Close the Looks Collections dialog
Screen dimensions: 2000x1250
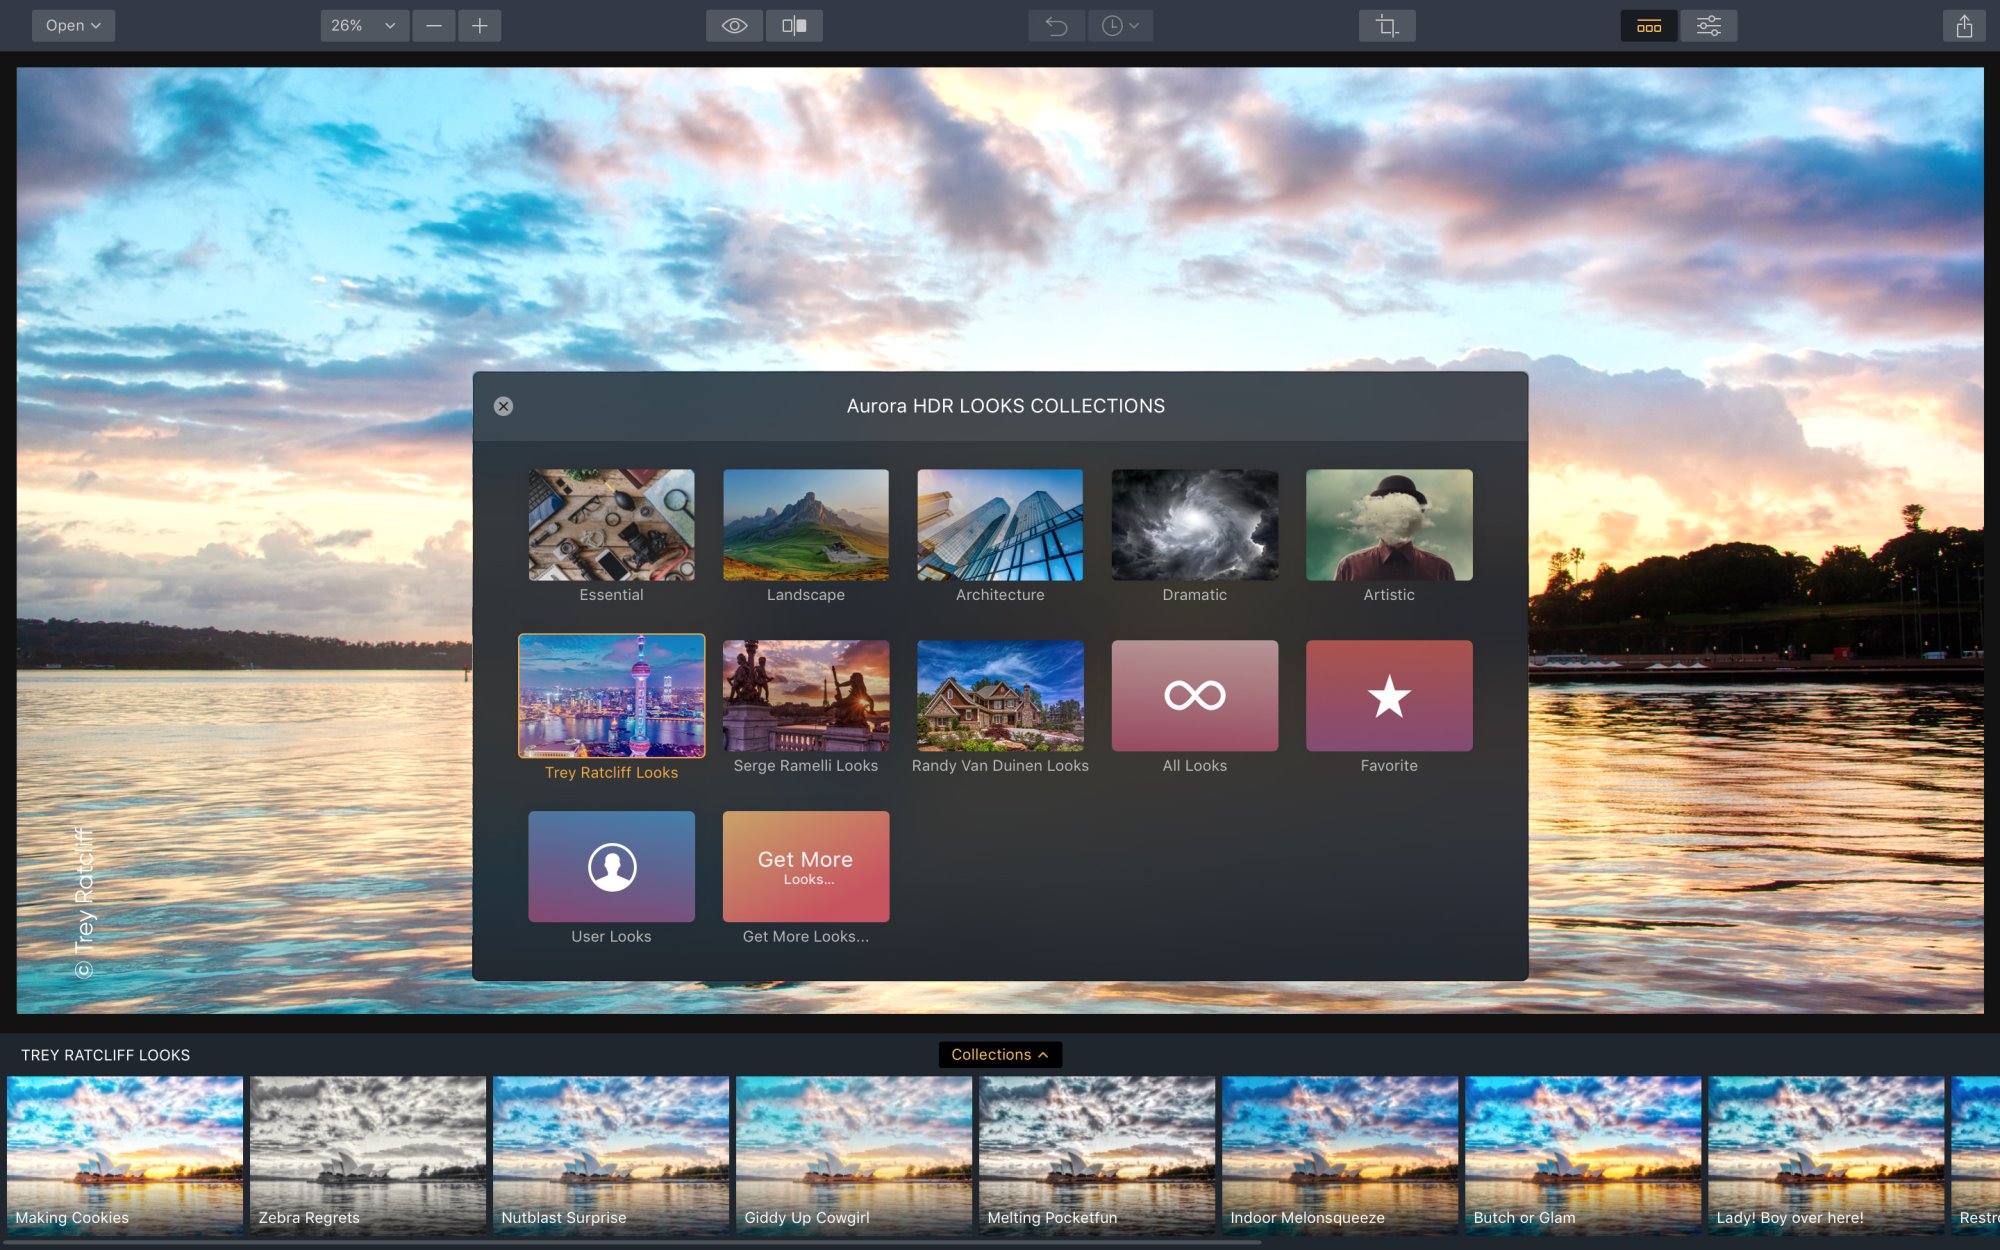(x=503, y=406)
